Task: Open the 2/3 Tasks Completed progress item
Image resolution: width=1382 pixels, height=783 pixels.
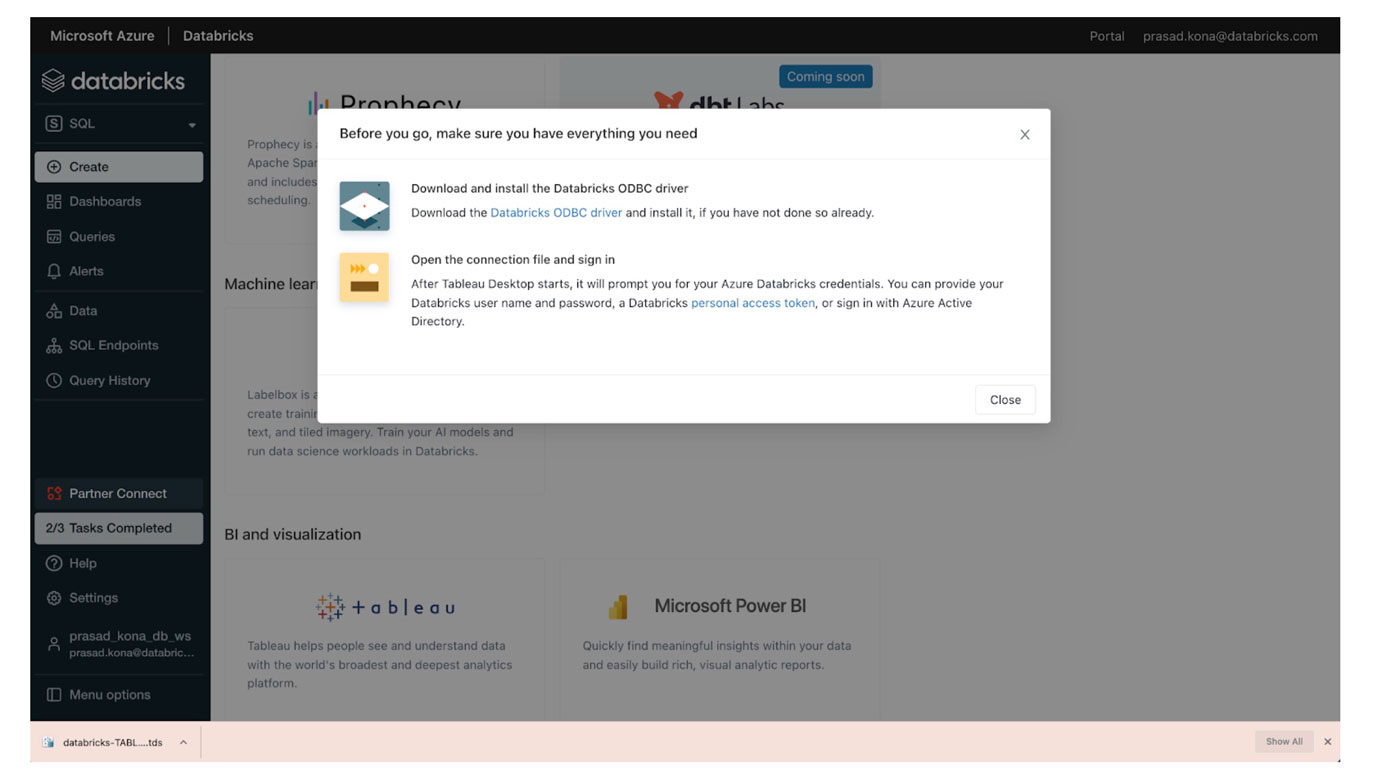Action: (x=119, y=529)
